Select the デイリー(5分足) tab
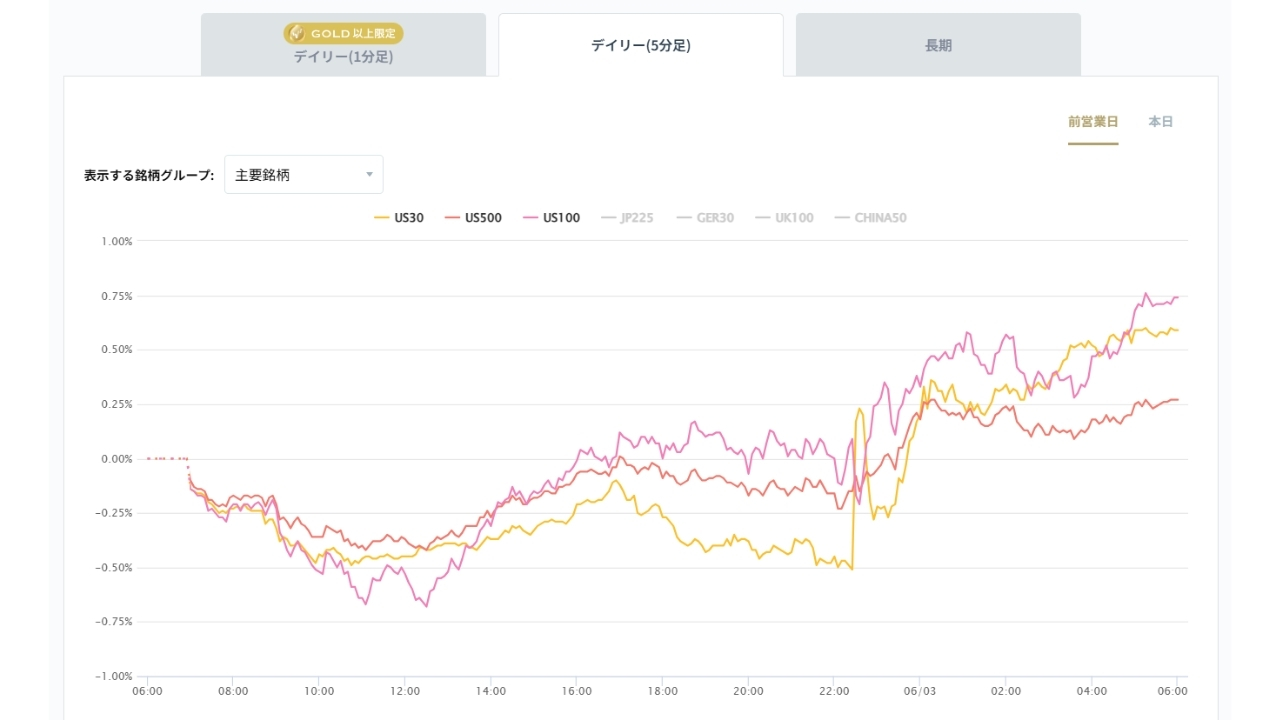1280x720 pixels. coord(641,45)
